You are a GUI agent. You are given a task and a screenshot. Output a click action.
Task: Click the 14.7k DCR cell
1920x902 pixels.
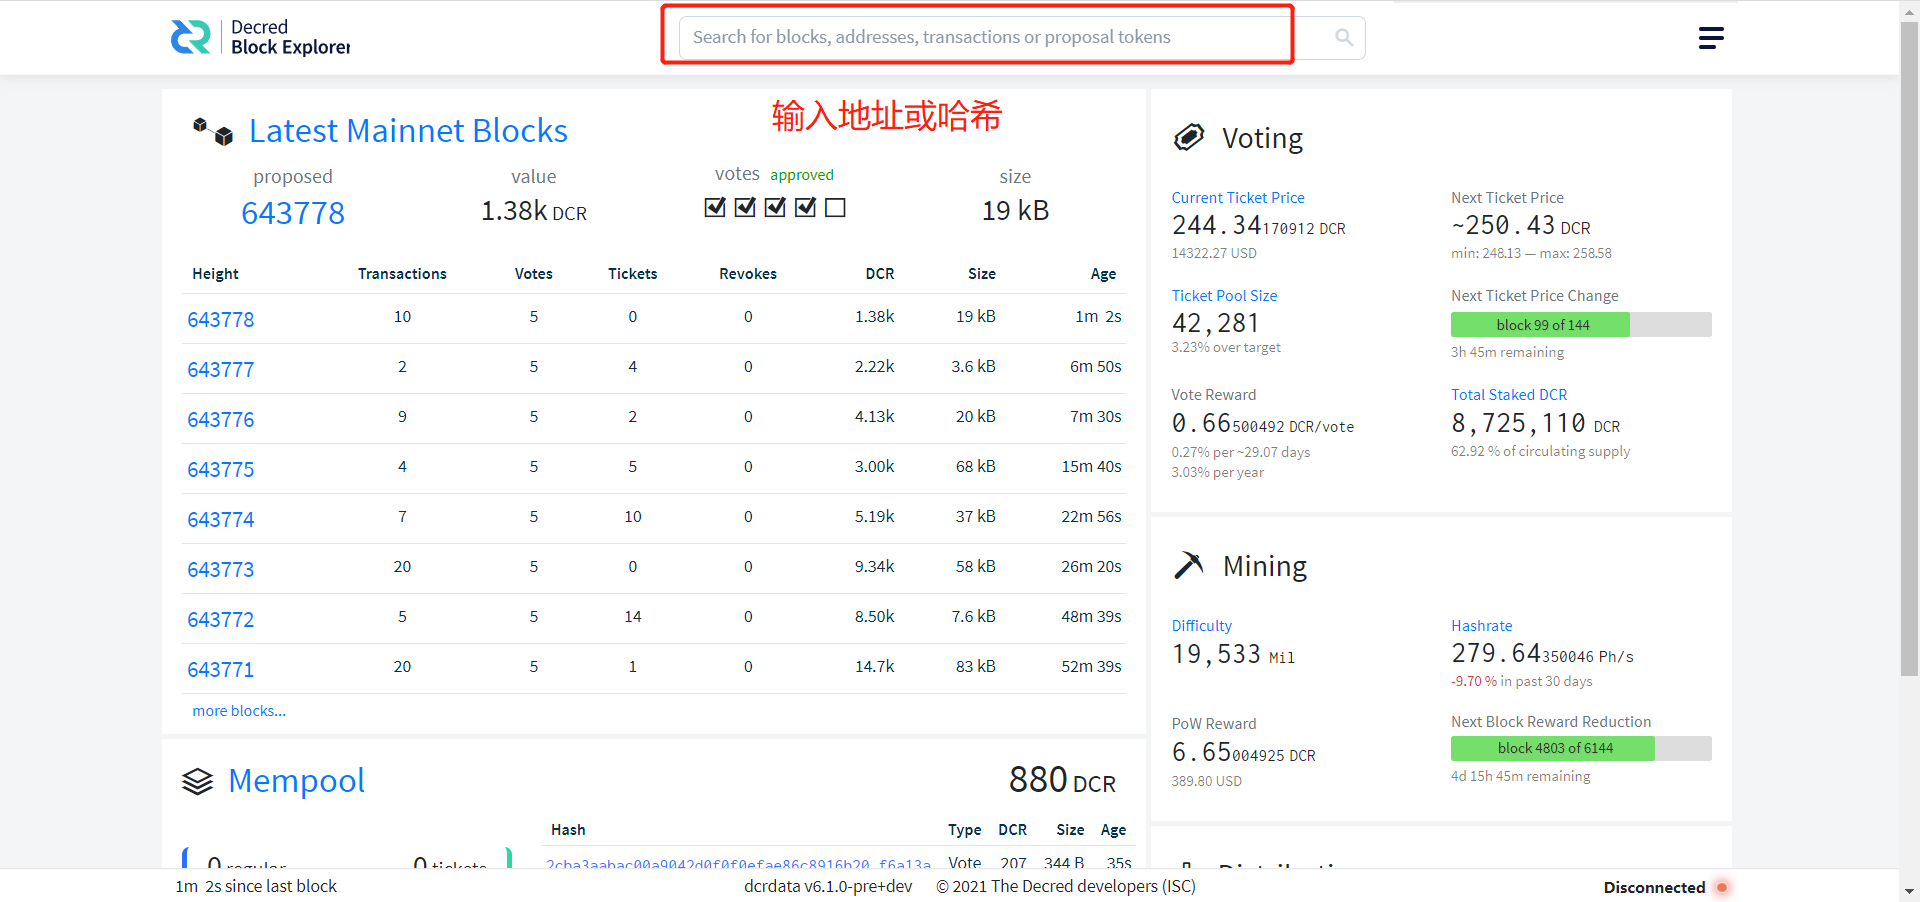874,667
